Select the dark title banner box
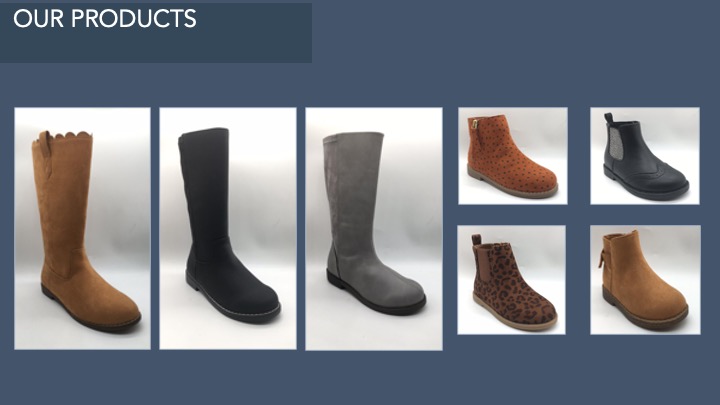 156,32
